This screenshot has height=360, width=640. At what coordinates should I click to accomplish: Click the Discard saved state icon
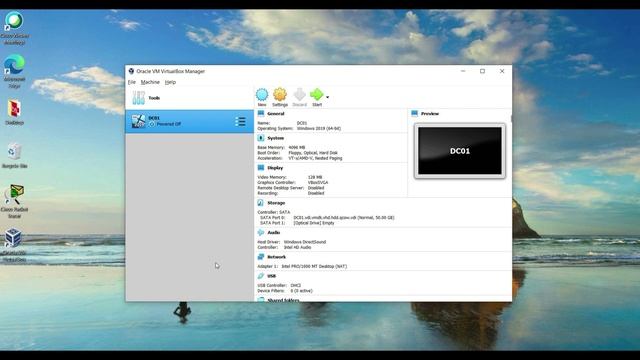tap(299, 95)
